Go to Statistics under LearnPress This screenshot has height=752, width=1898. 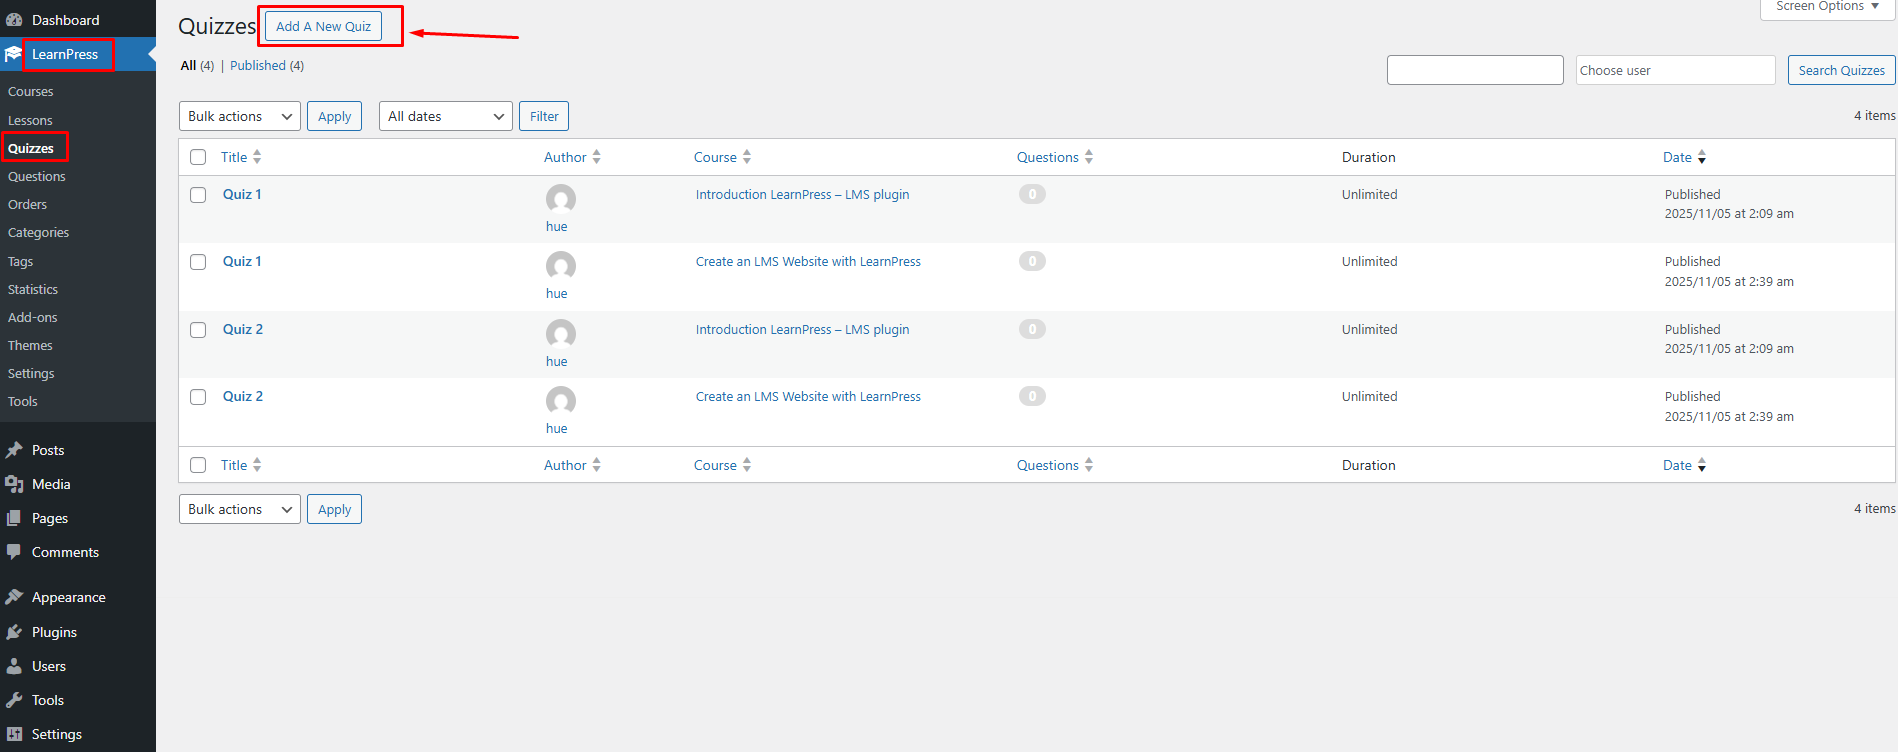point(33,289)
